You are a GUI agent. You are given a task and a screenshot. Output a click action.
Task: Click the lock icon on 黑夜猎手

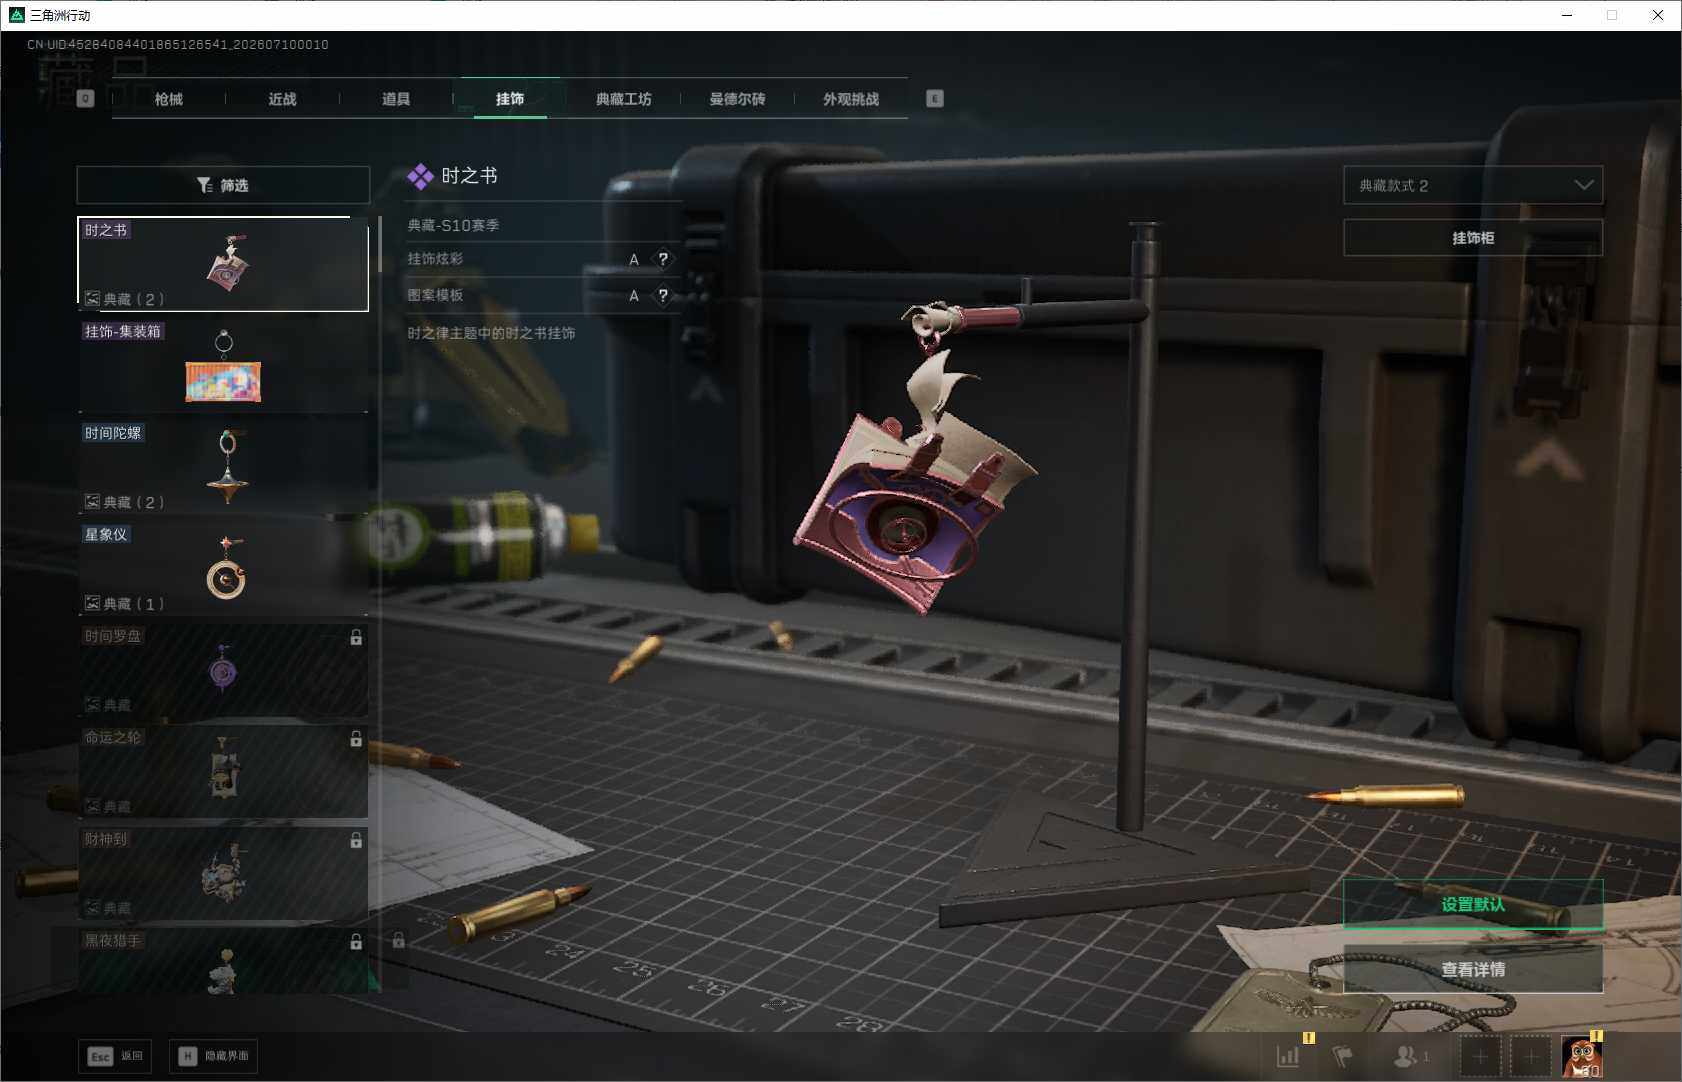click(356, 942)
